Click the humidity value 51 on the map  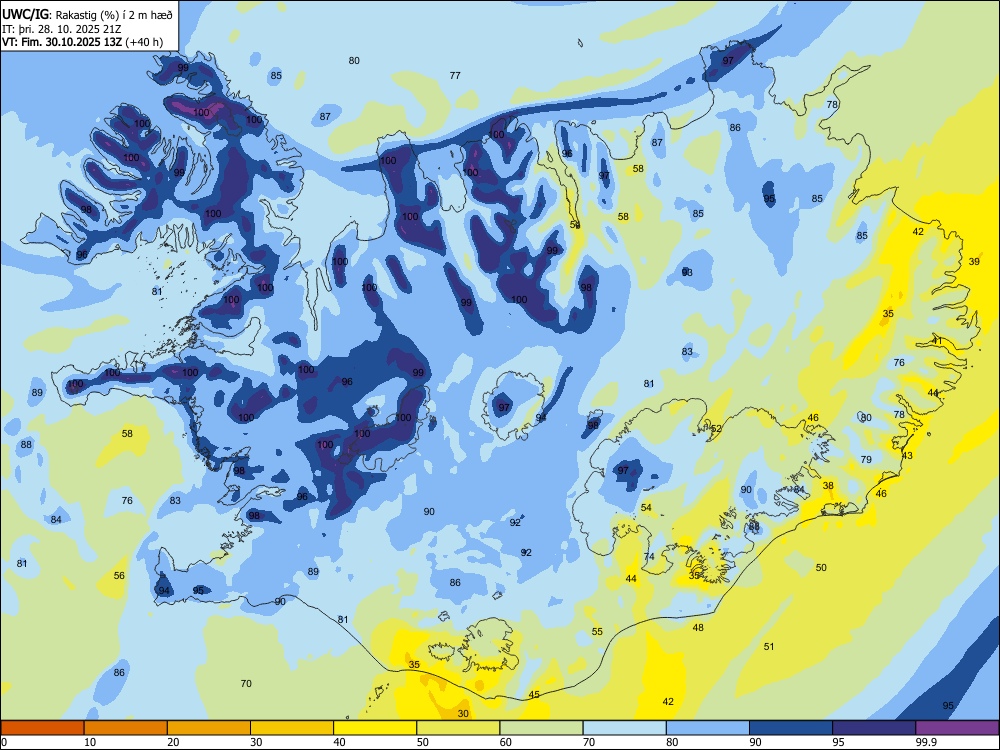pyautogui.click(x=769, y=646)
